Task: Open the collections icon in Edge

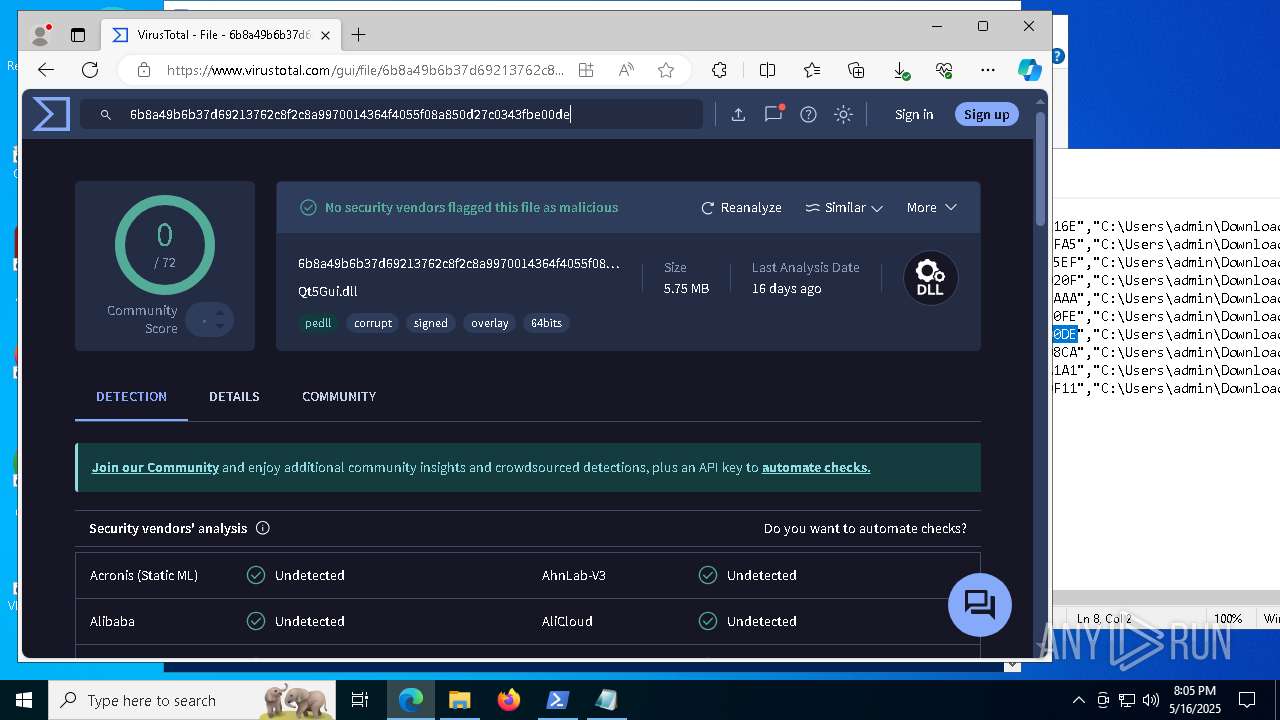Action: click(856, 70)
